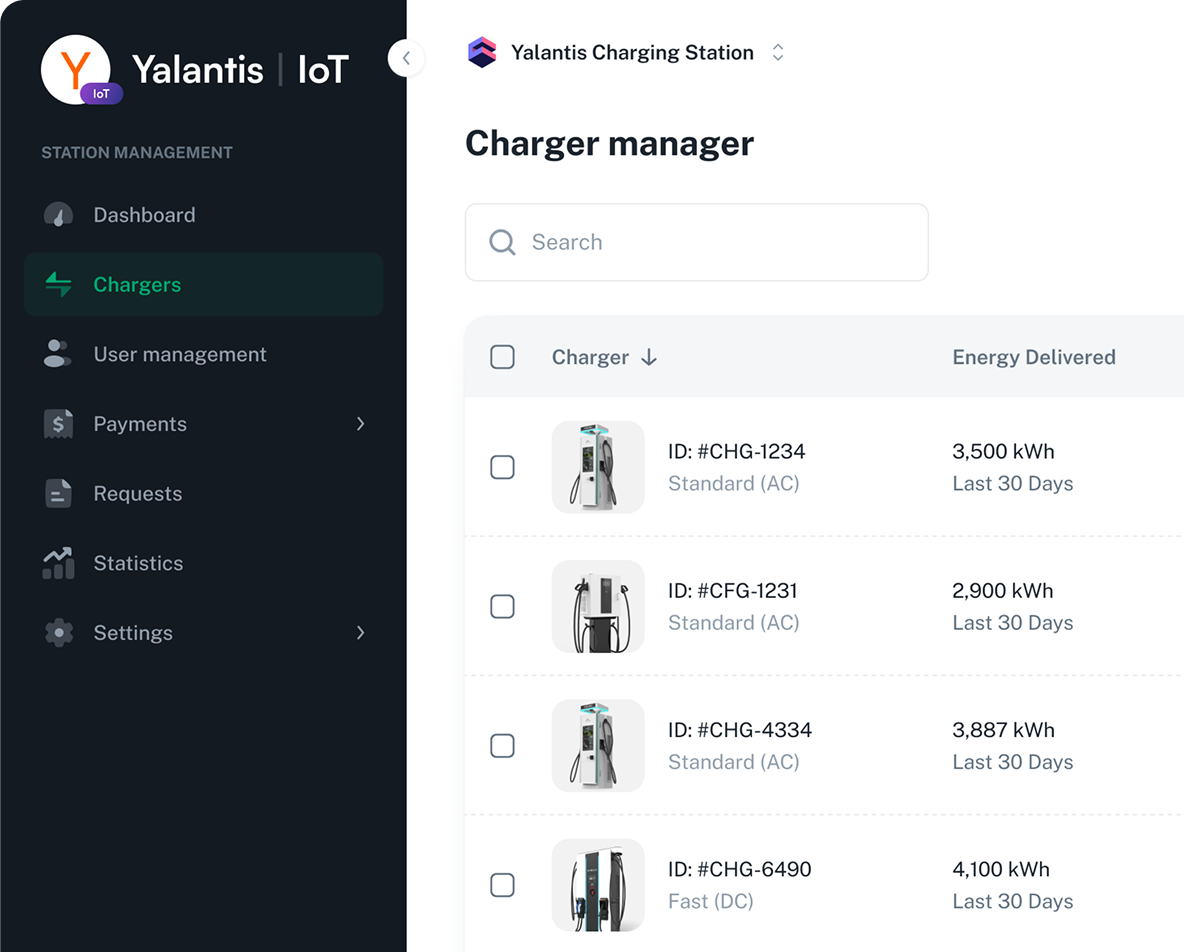Click the Requests document icon
This screenshot has height=952, width=1184.
tap(58, 494)
